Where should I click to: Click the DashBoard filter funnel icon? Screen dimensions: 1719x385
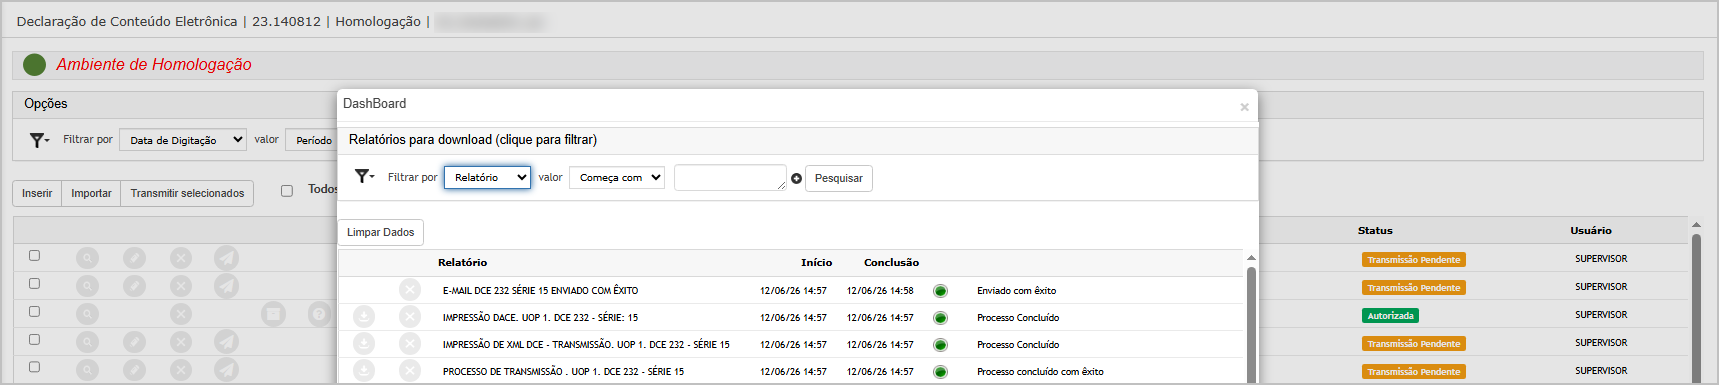[364, 177]
